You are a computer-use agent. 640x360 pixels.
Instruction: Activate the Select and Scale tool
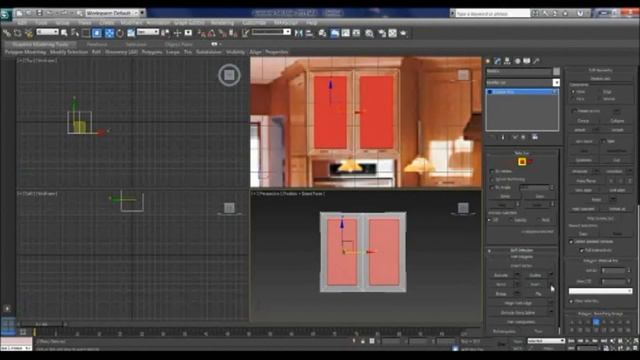131,33
